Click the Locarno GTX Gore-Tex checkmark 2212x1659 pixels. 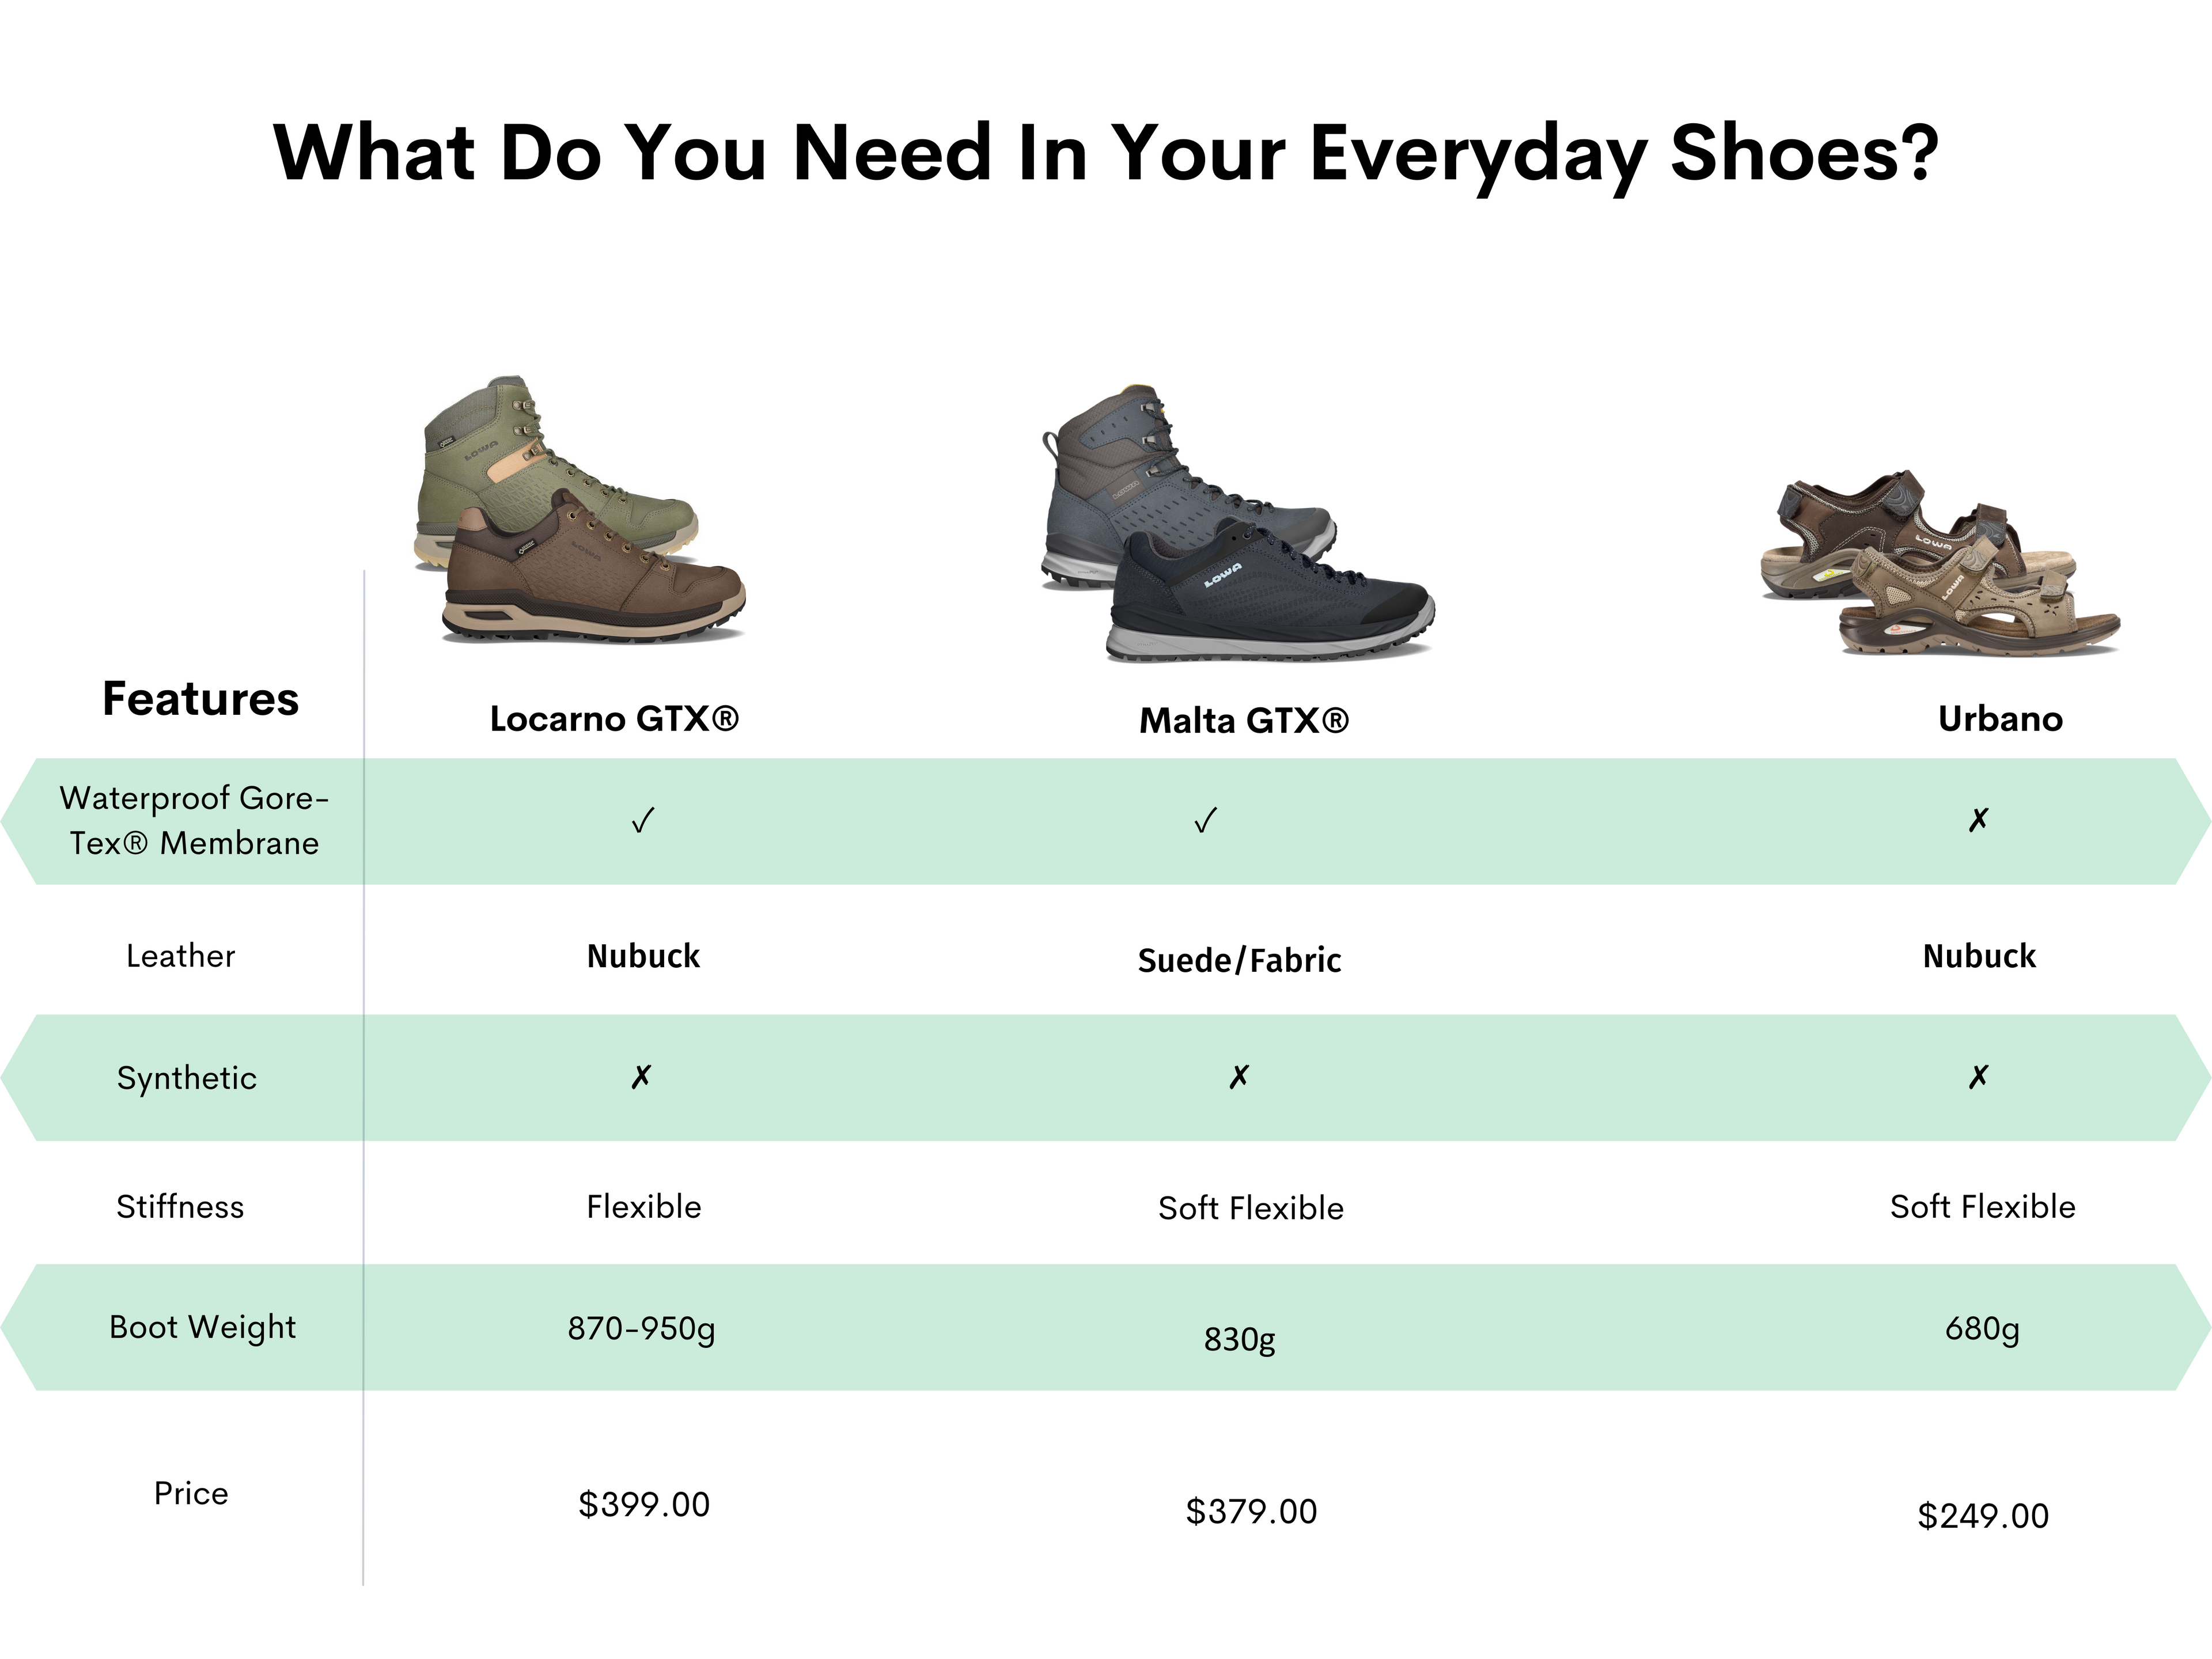tap(643, 821)
